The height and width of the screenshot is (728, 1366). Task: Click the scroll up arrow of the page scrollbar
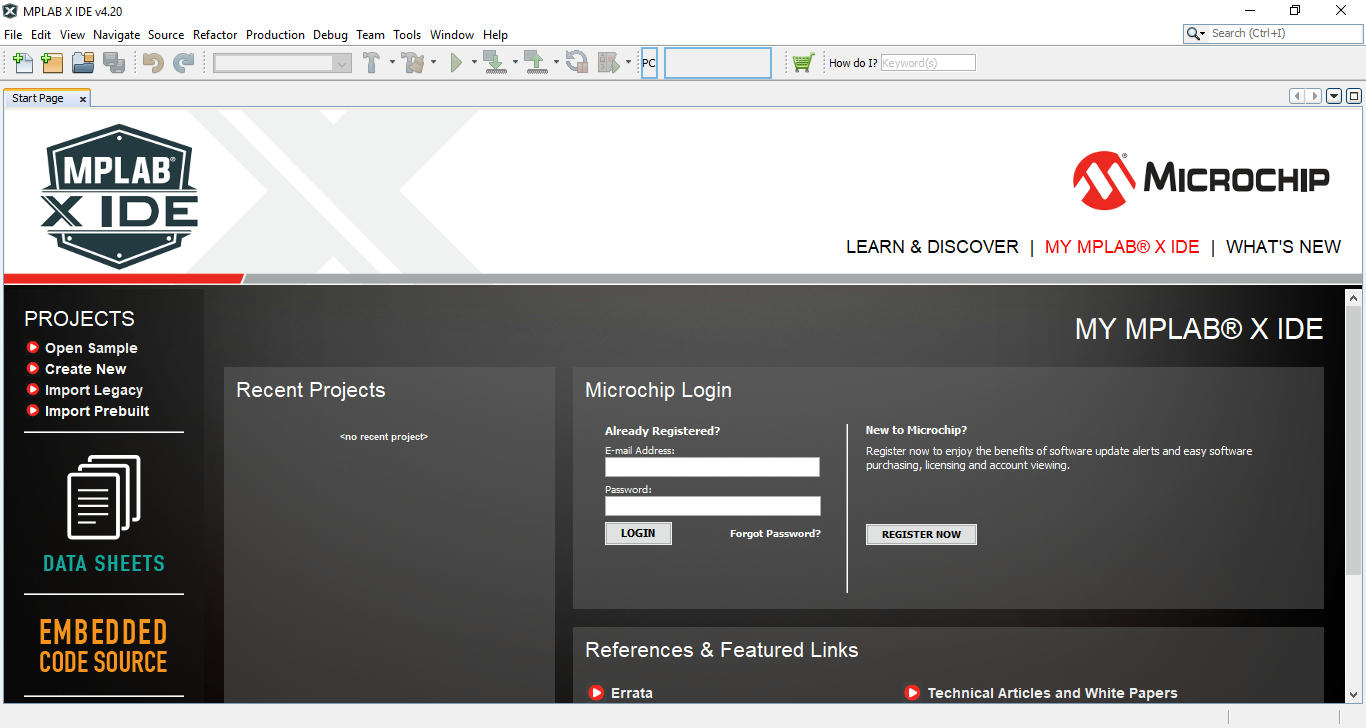point(1354,298)
